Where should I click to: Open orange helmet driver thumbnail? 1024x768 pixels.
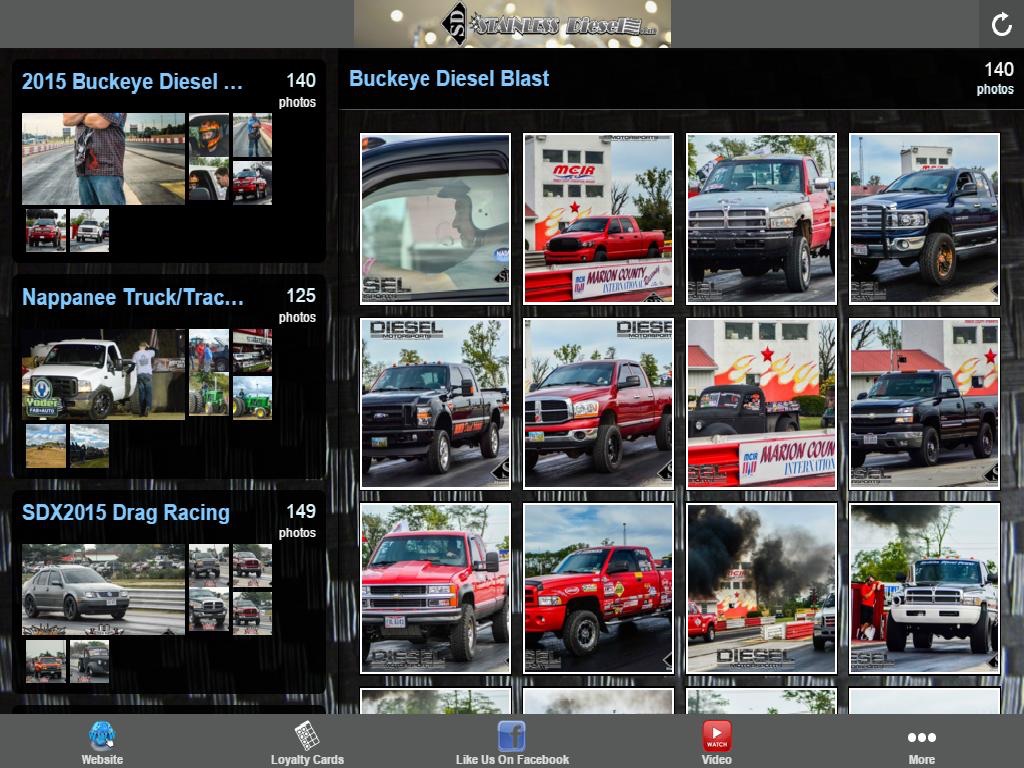point(209,135)
